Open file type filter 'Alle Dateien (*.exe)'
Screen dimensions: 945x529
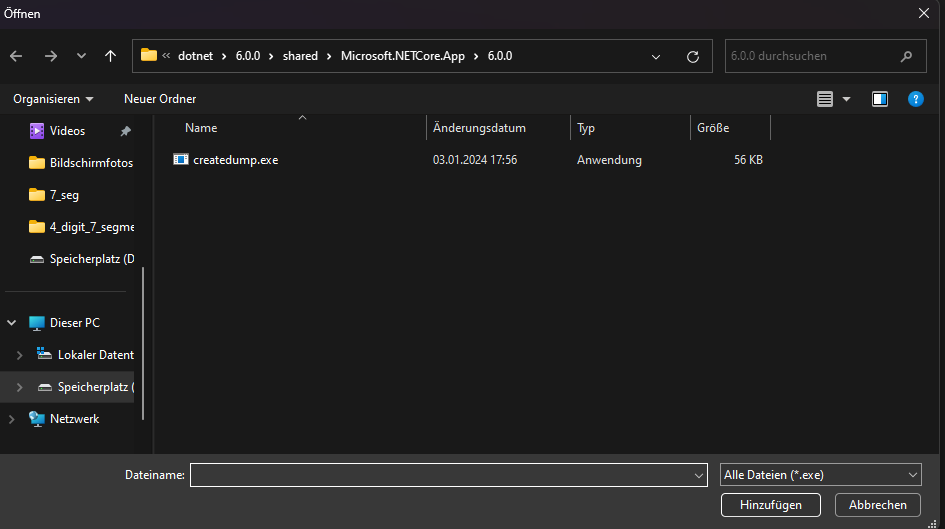(821, 475)
